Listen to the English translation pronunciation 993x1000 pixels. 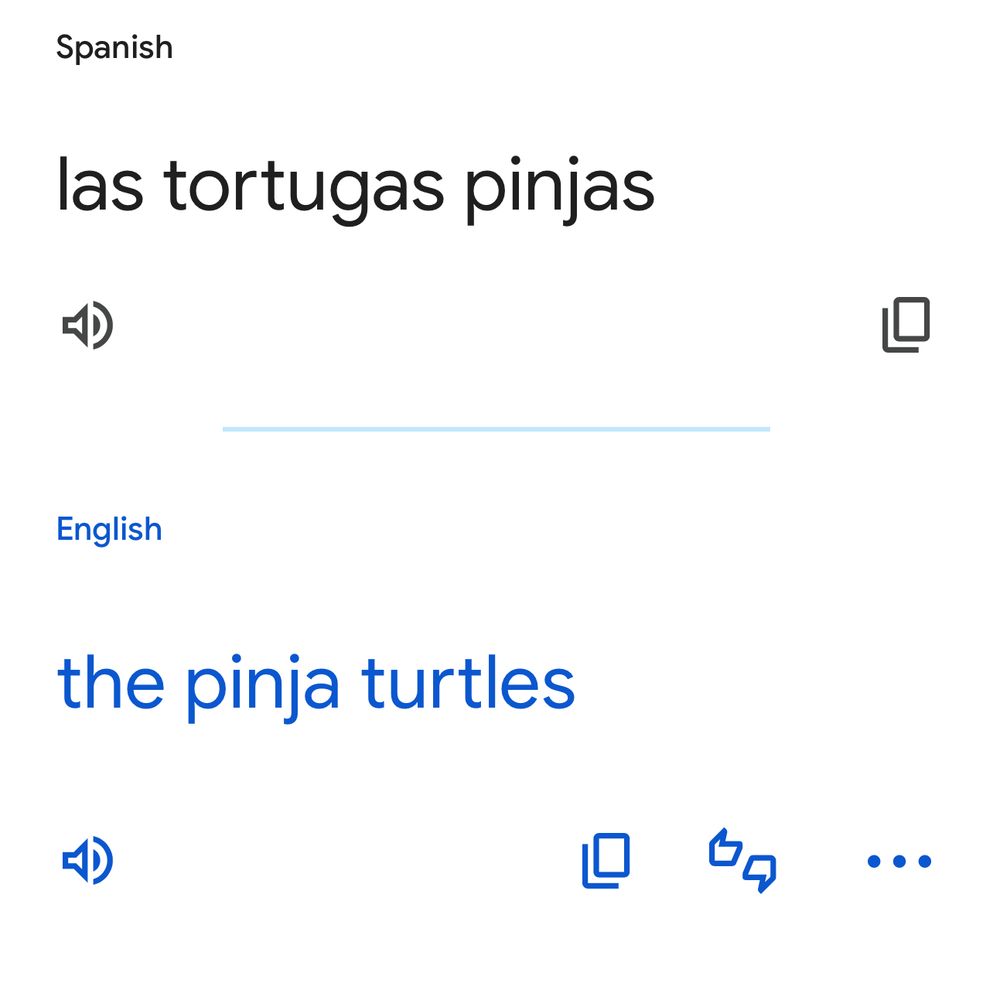88,860
